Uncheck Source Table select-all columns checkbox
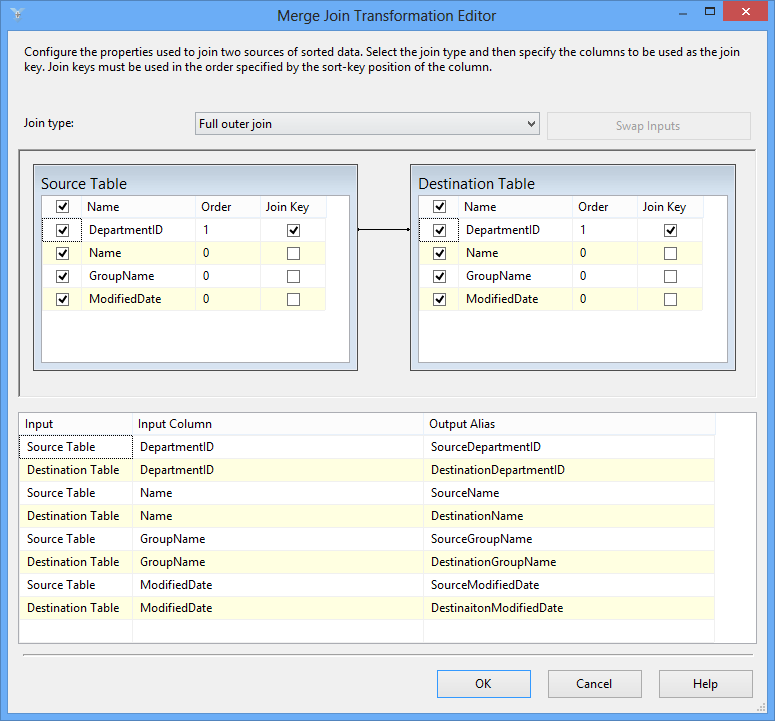Viewport: 775px width, 721px height. click(63, 207)
